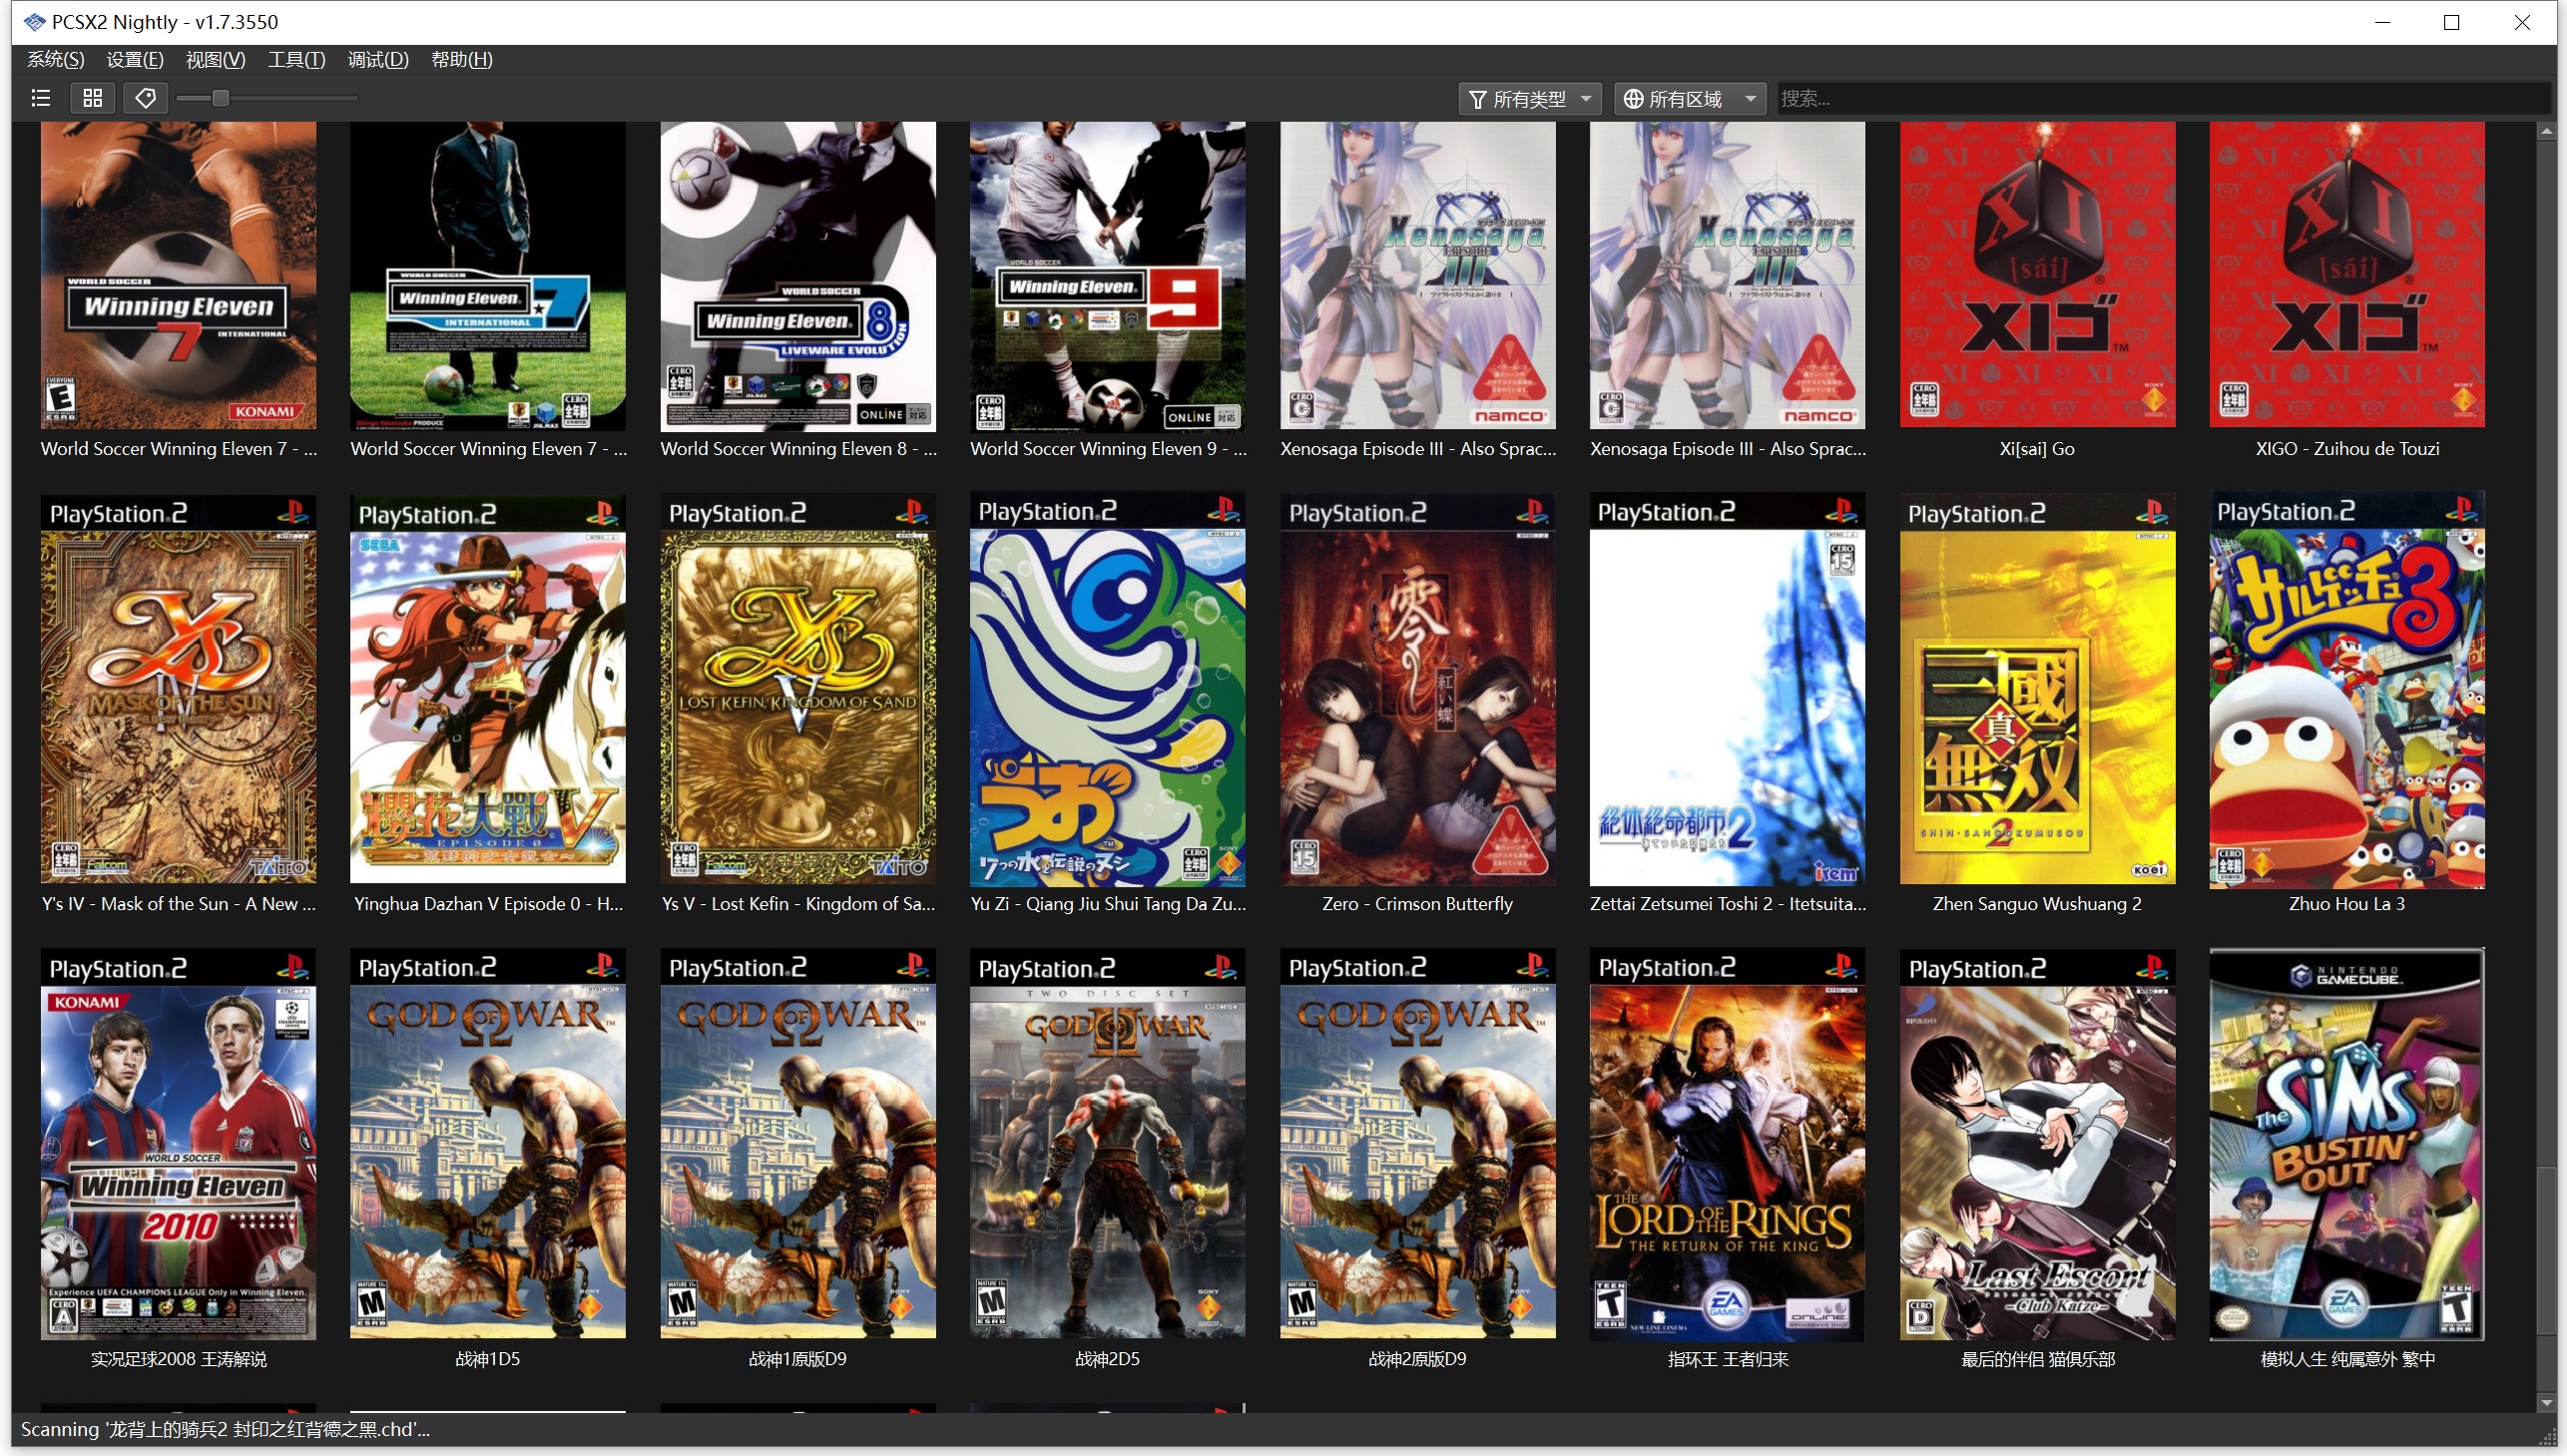
Task: Select Zhen Sanguo Wushuang 2 cover
Action: [2037, 689]
